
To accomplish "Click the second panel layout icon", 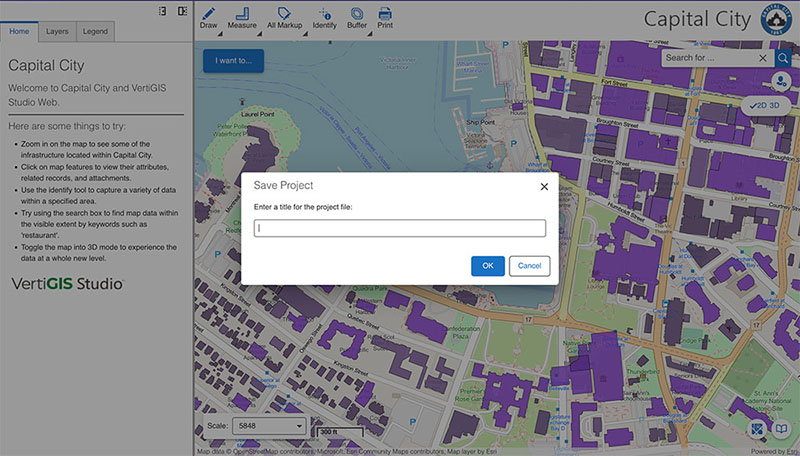I will pyautogui.click(x=182, y=11).
